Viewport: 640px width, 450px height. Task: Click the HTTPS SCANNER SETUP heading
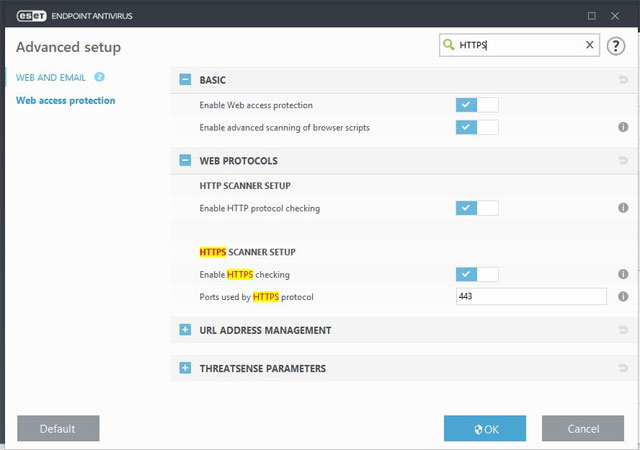pyautogui.click(x=247, y=252)
